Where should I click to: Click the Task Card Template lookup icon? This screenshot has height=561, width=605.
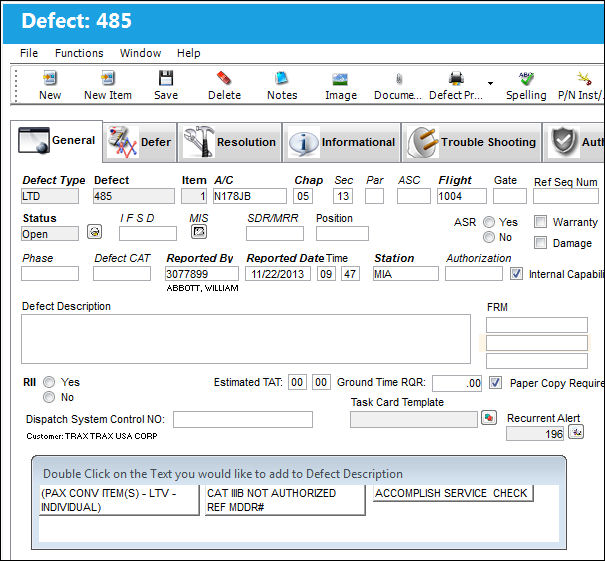(x=488, y=418)
